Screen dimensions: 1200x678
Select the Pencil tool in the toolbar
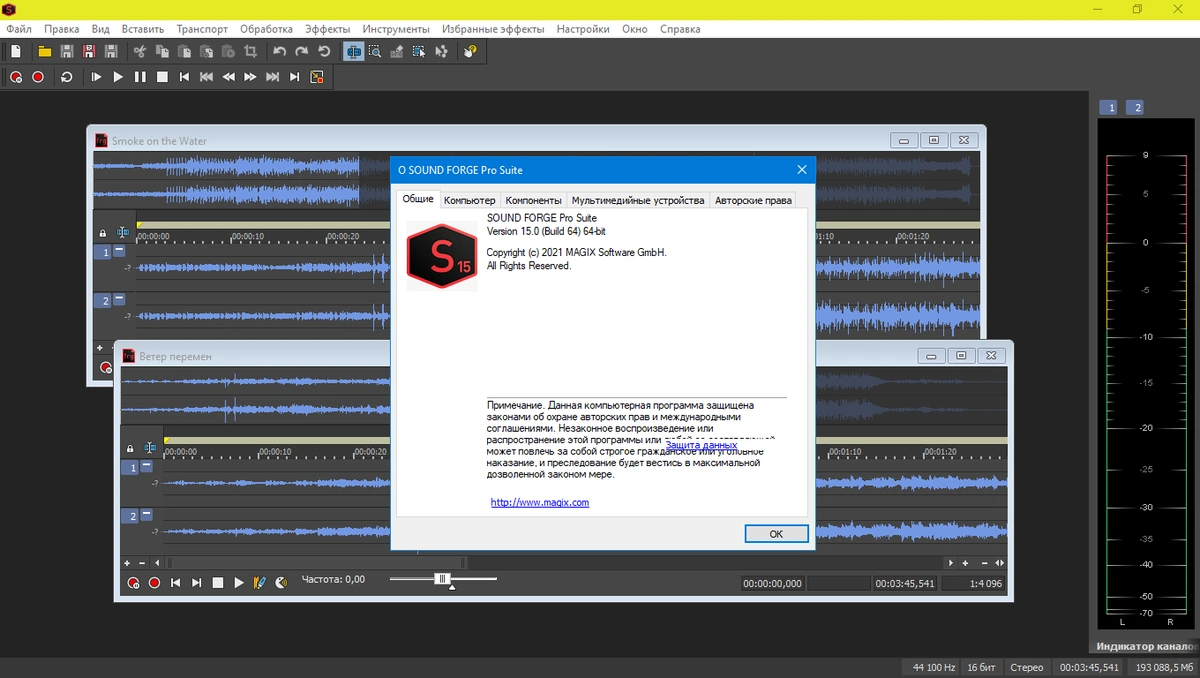click(x=398, y=51)
